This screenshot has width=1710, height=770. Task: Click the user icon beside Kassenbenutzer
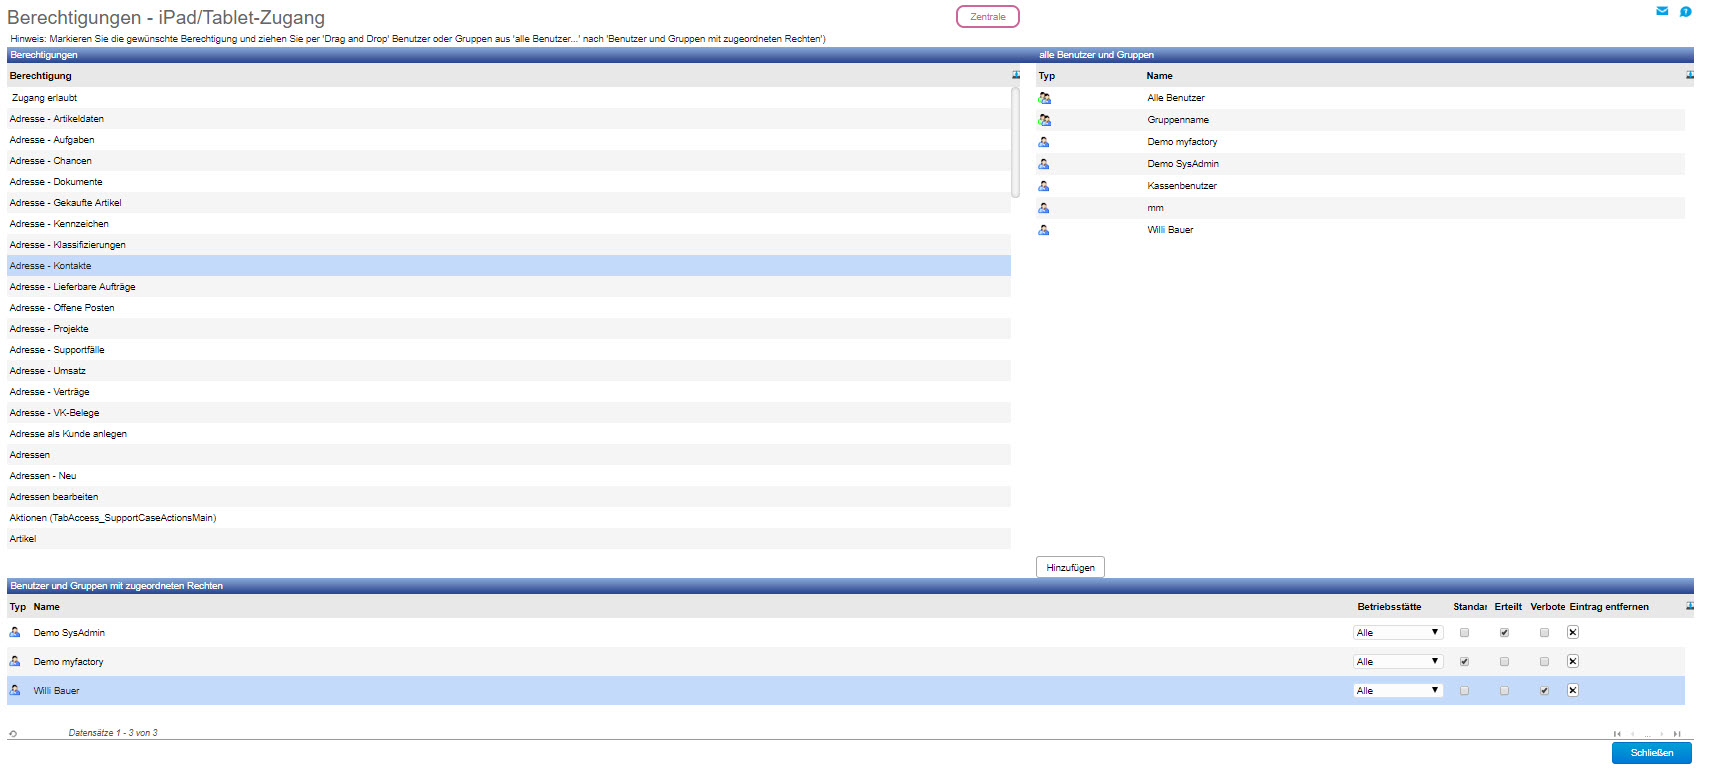click(x=1044, y=186)
